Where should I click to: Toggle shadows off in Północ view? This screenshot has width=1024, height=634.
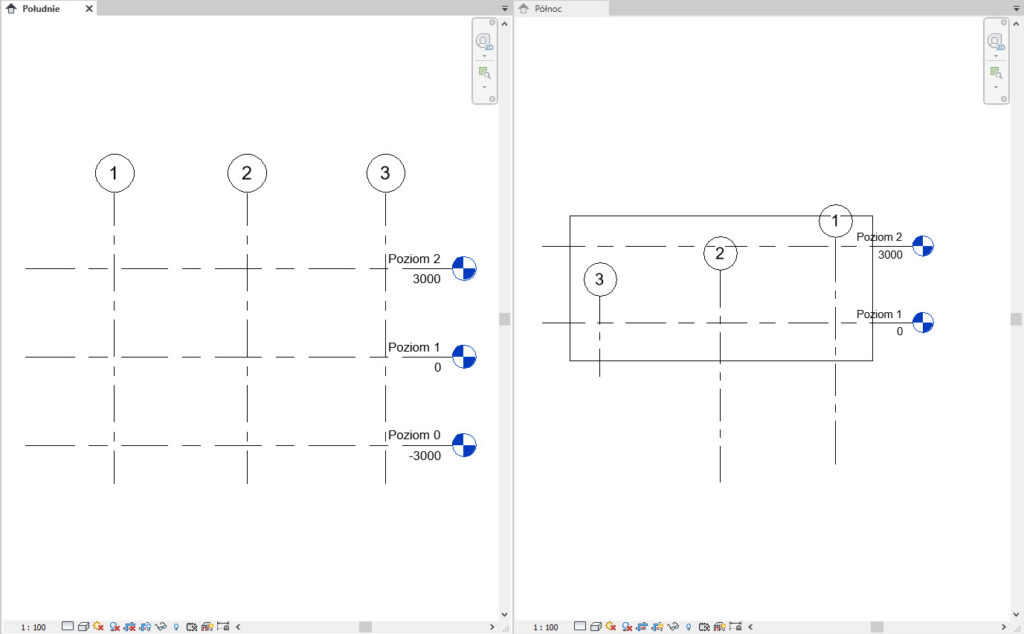tap(625, 627)
